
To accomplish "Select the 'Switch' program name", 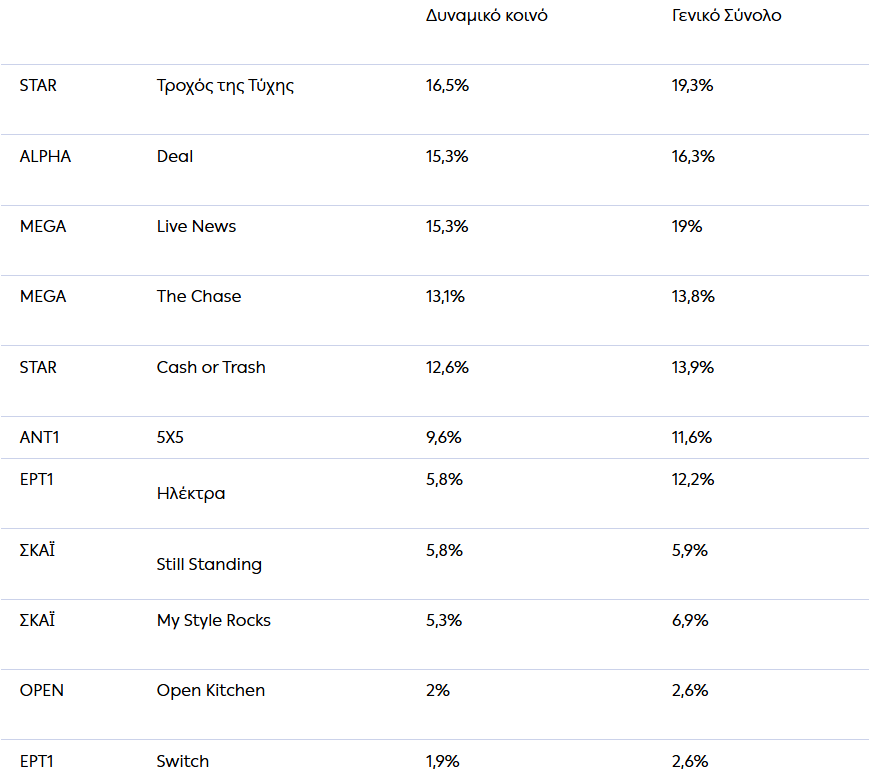I will click(183, 761).
